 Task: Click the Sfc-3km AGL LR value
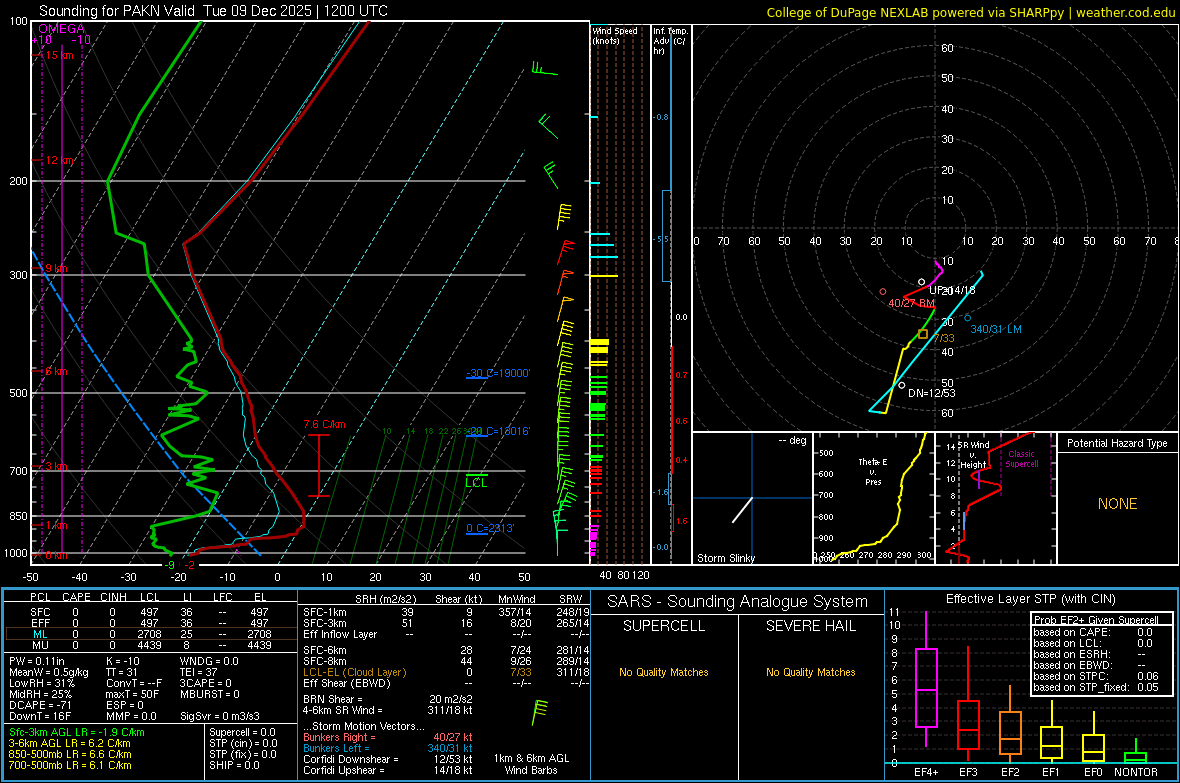[x=77, y=732]
